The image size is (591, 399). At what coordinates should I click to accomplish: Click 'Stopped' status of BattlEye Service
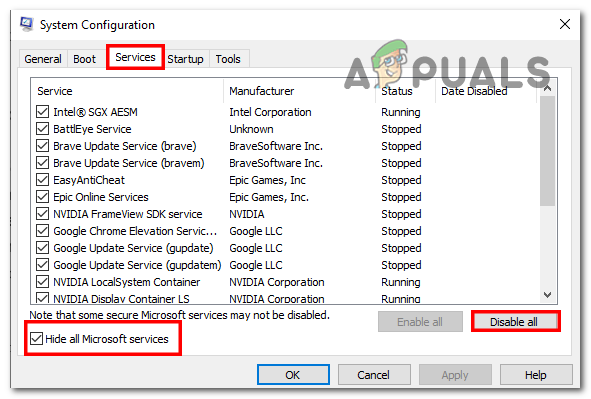point(401,129)
